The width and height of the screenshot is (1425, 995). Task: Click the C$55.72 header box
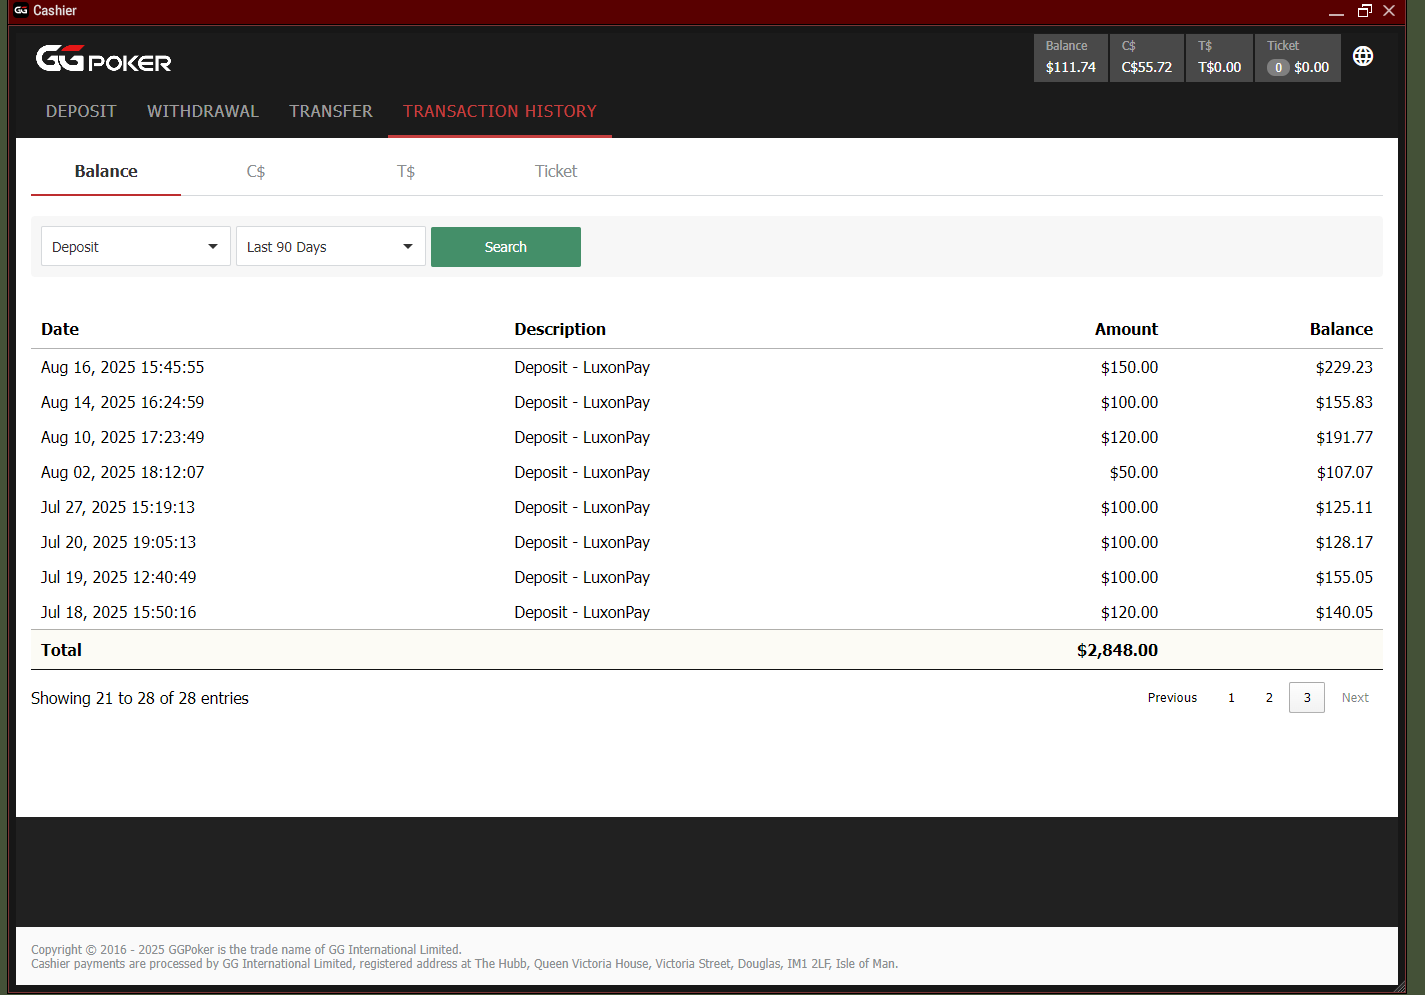(1147, 58)
